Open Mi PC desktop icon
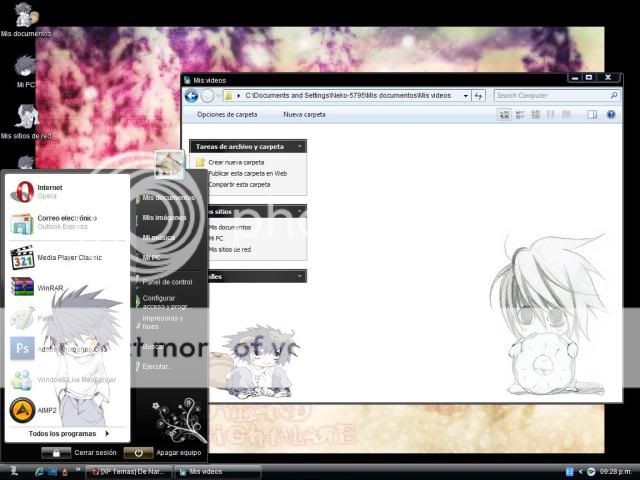The height and width of the screenshot is (480, 640). coord(26,72)
